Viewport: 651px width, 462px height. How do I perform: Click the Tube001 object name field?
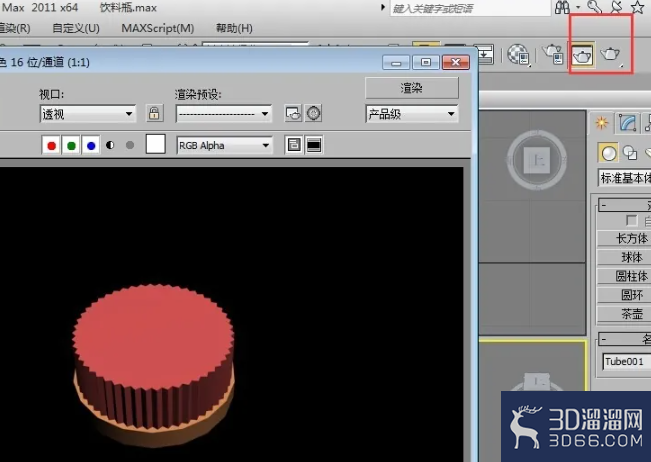point(627,362)
